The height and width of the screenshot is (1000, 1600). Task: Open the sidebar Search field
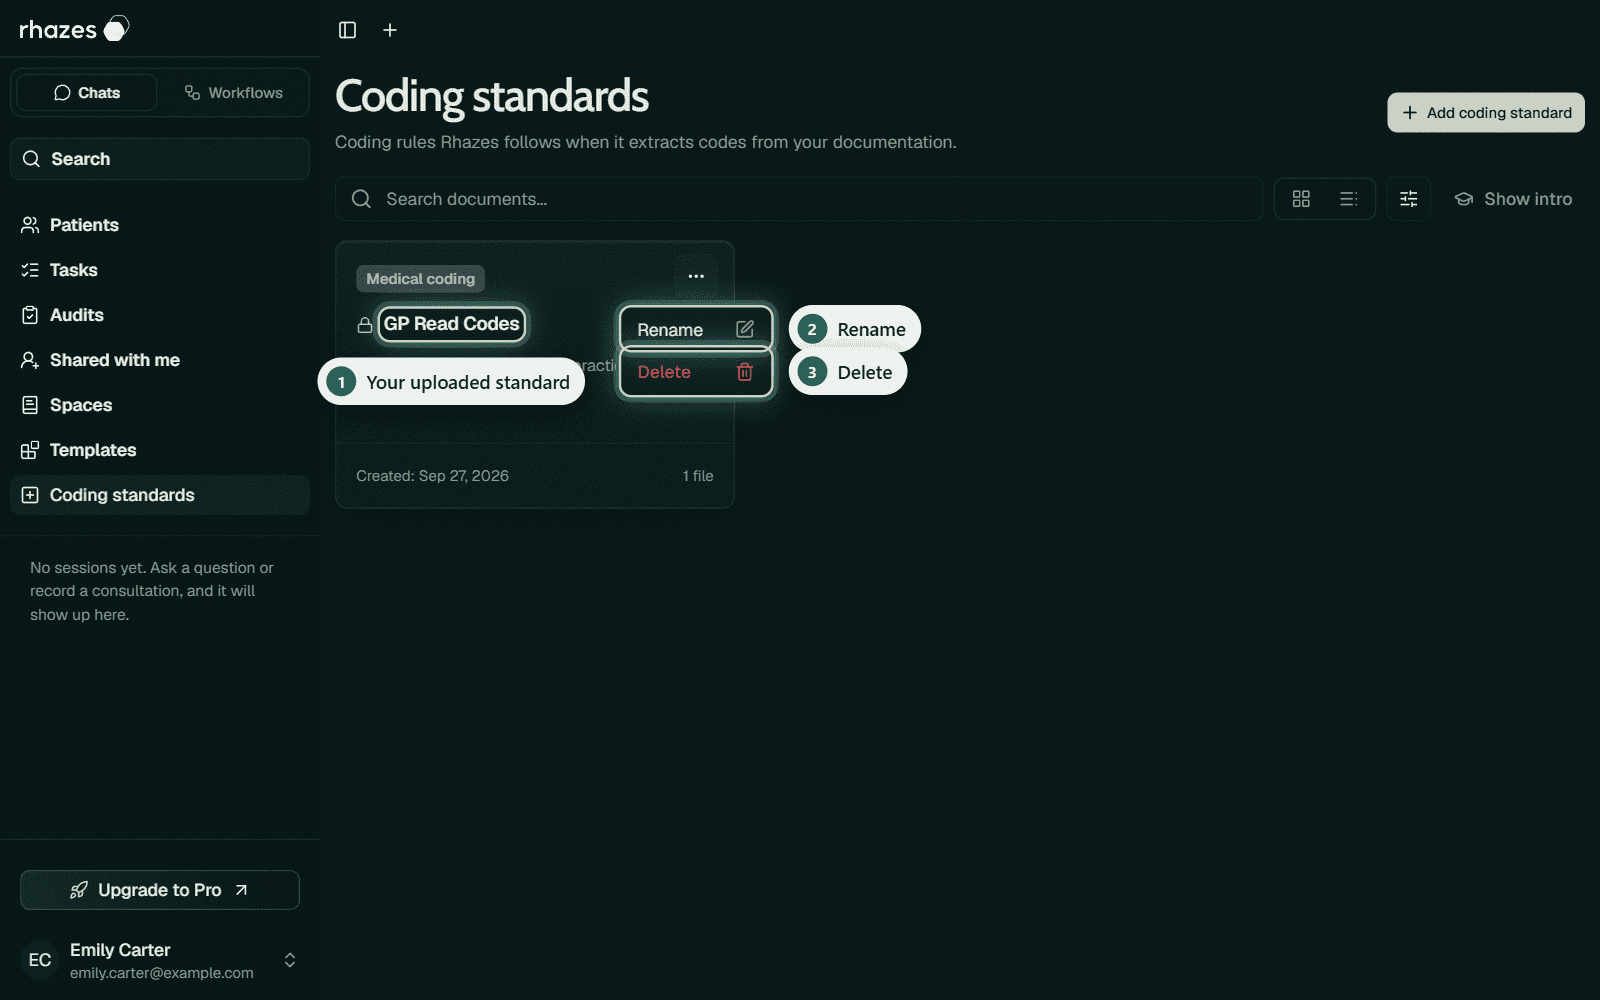click(x=160, y=159)
